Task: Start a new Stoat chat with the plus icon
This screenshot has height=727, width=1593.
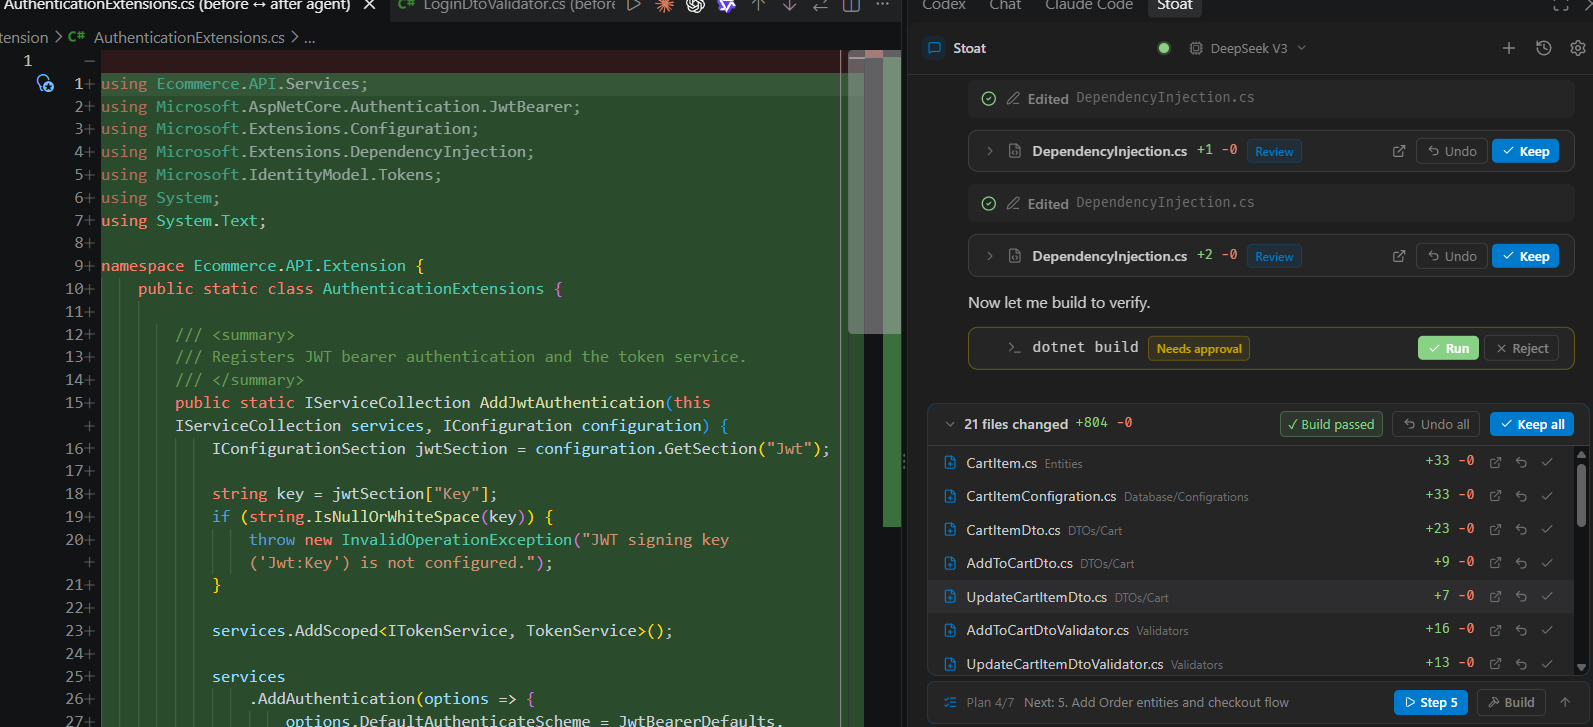Action: (1509, 48)
